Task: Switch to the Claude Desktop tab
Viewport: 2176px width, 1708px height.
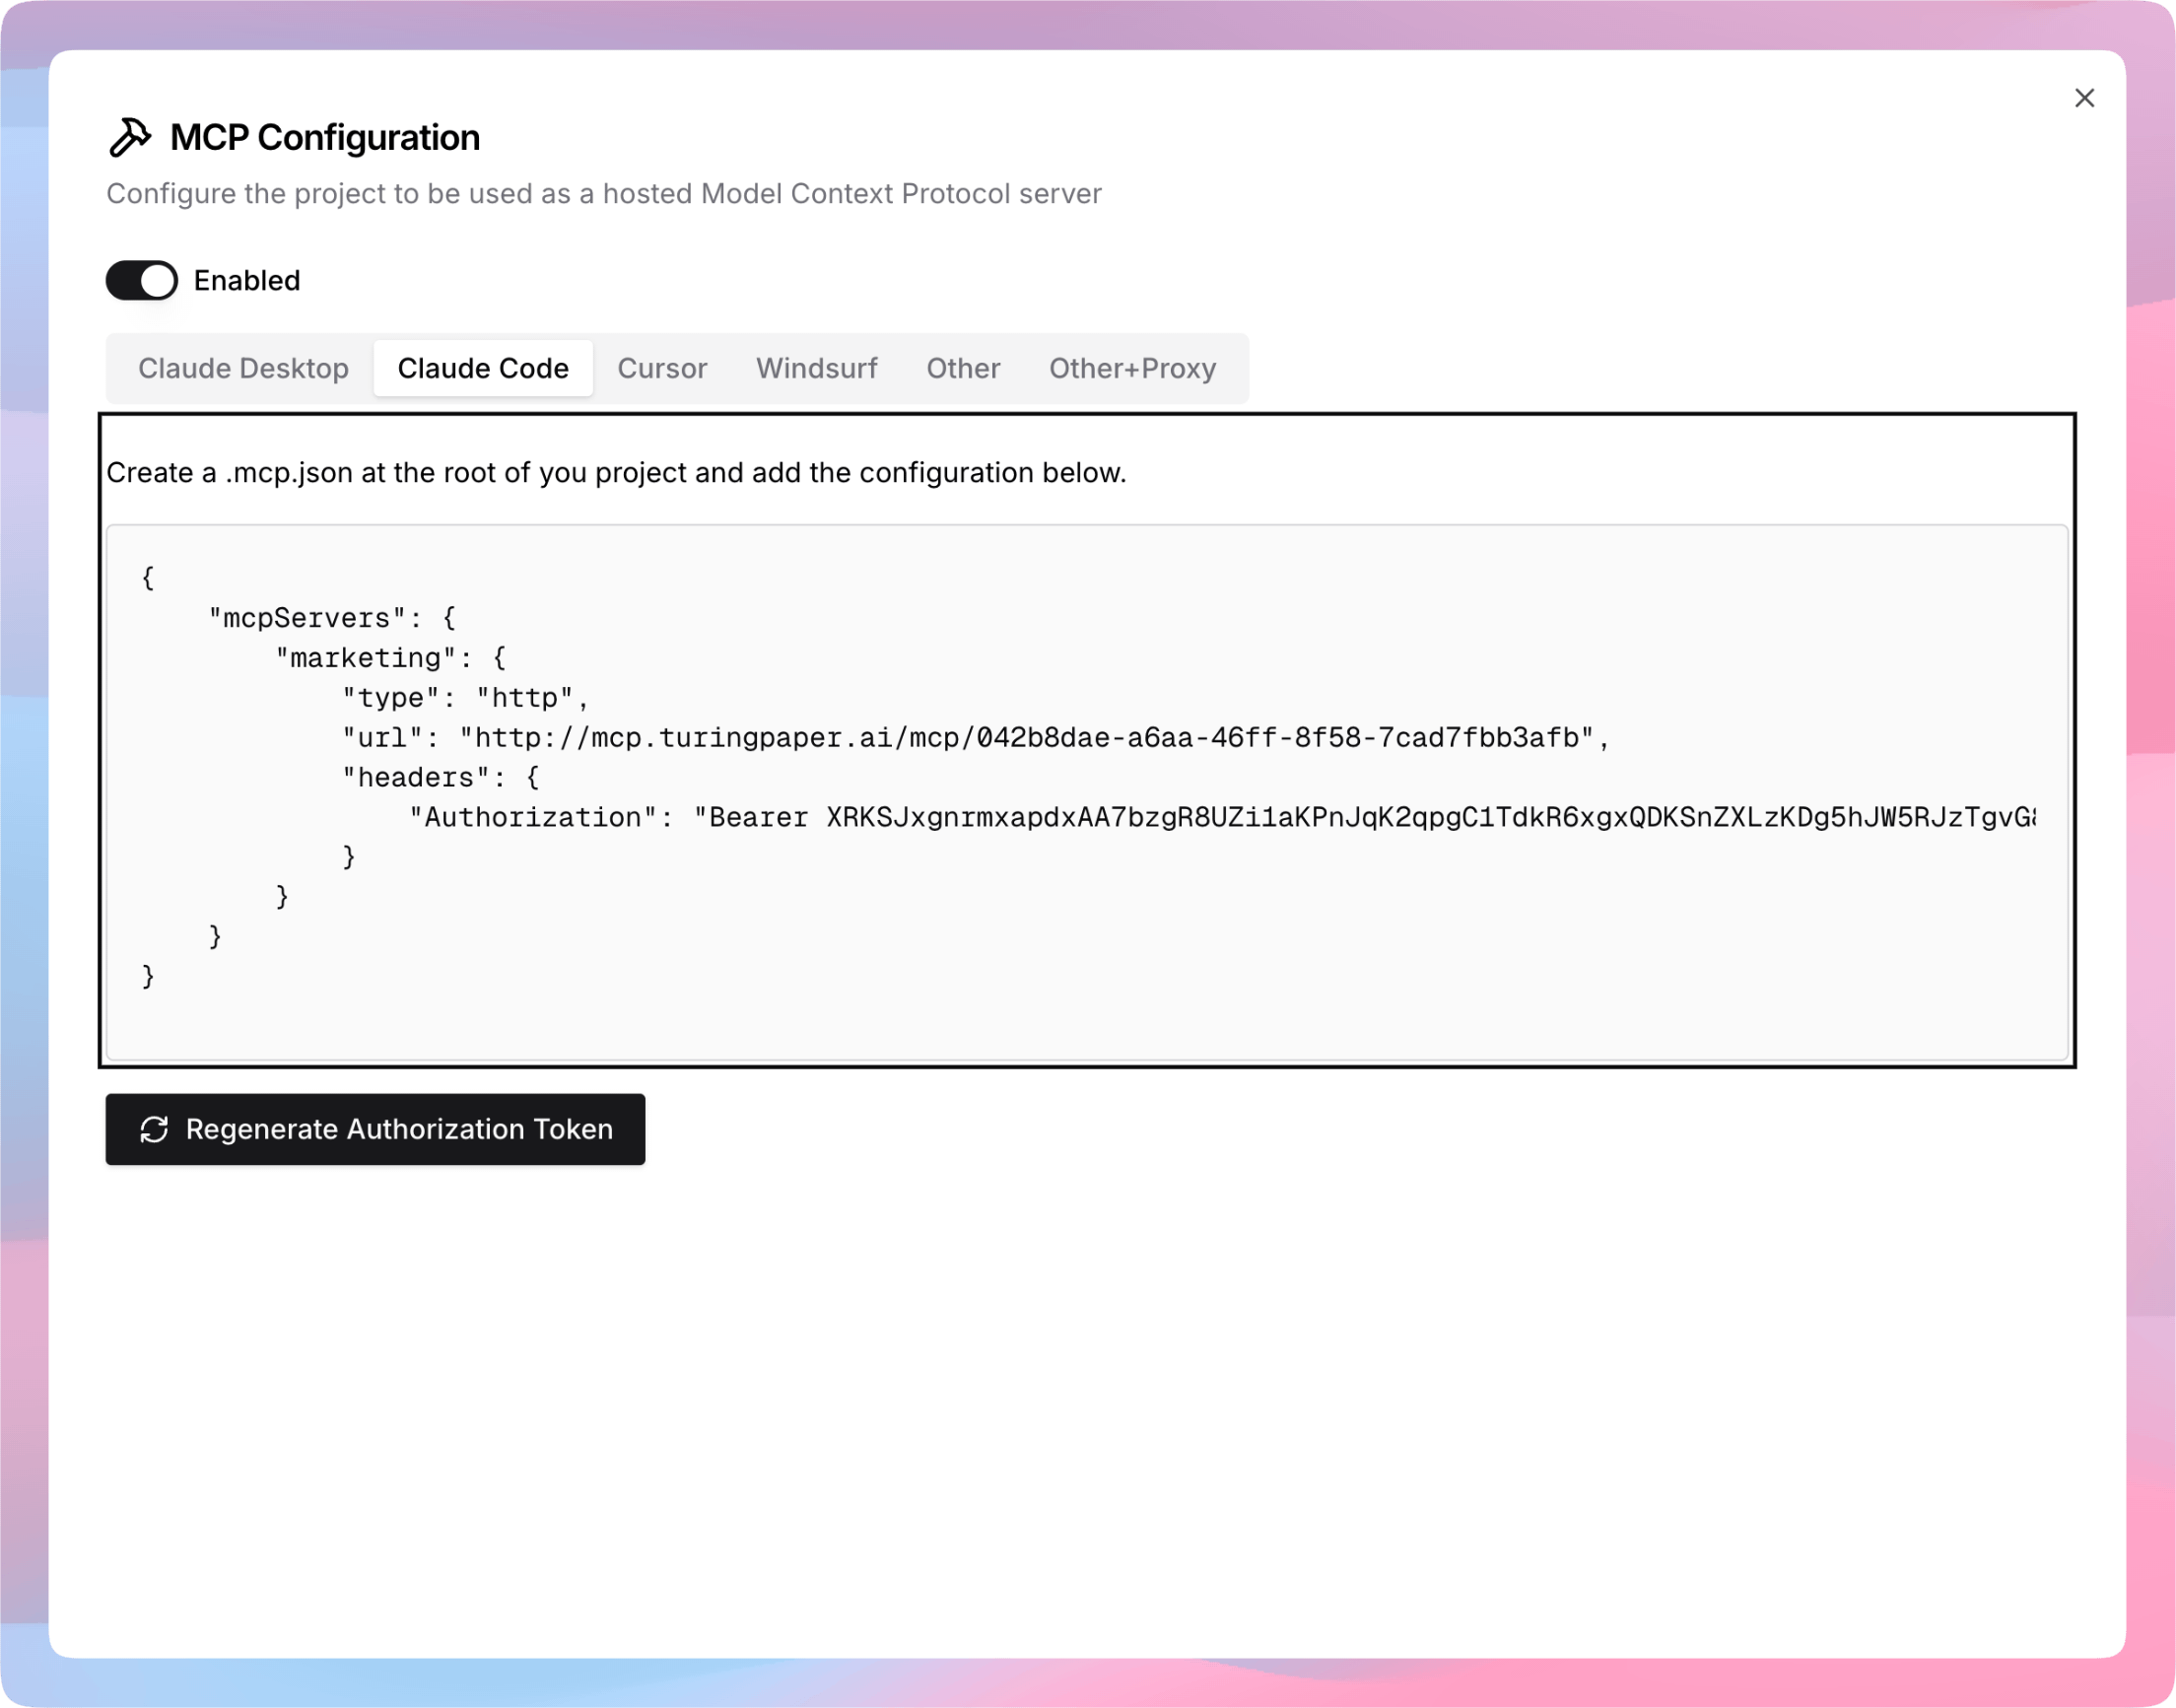Action: (243, 368)
